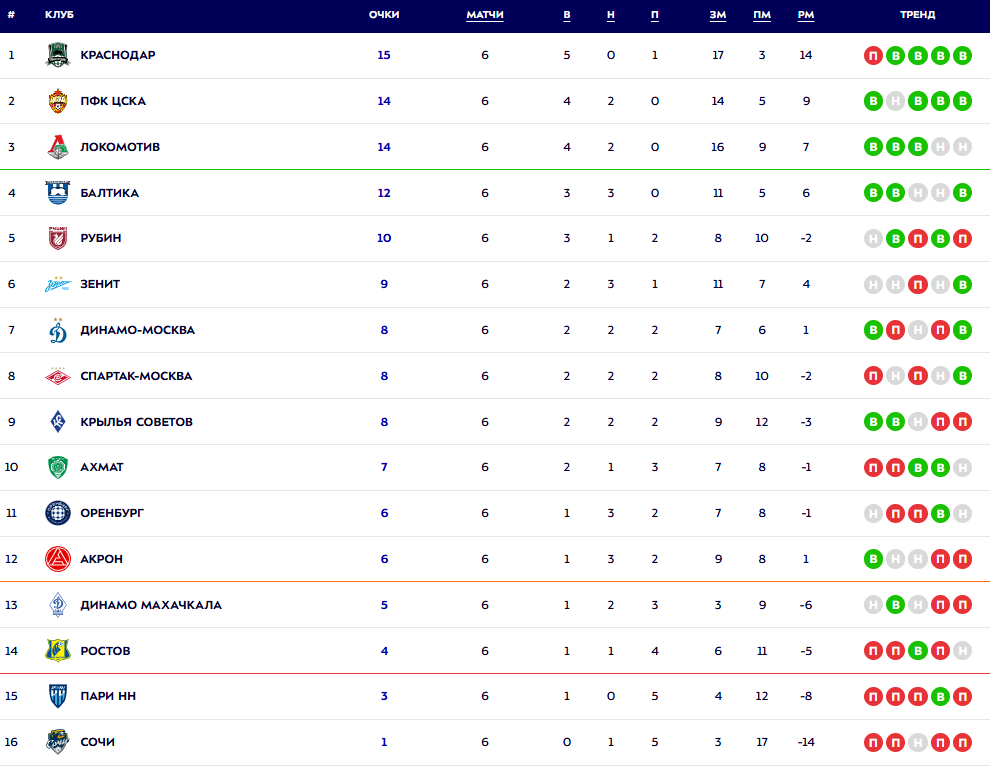The width and height of the screenshot is (990, 769).
Task: Click the Оренбург club emblem
Action: tap(58, 513)
